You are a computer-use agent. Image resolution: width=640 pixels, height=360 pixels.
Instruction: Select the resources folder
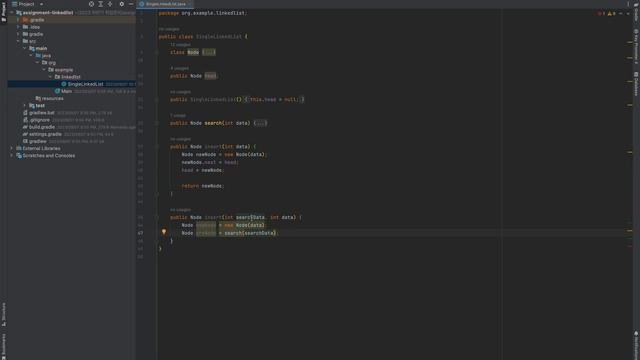[52, 98]
